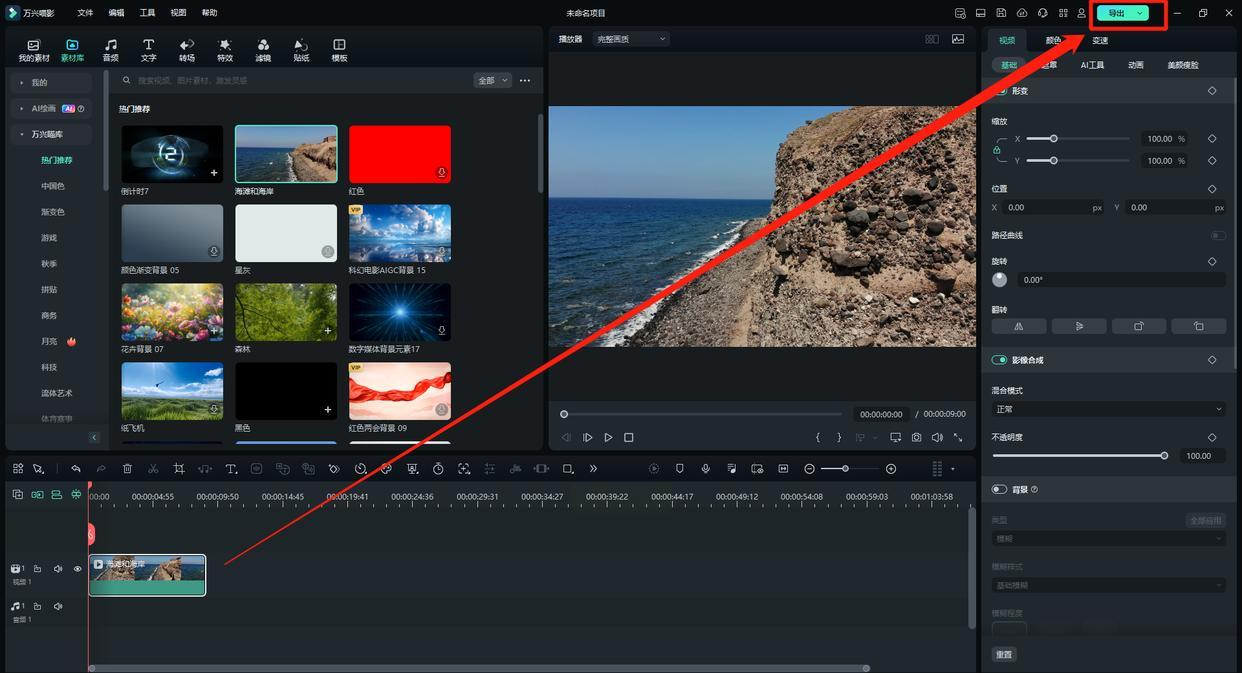Open the 文件 (File) menu
This screenshot has height=673, width=1242.
tap(85, 13)
